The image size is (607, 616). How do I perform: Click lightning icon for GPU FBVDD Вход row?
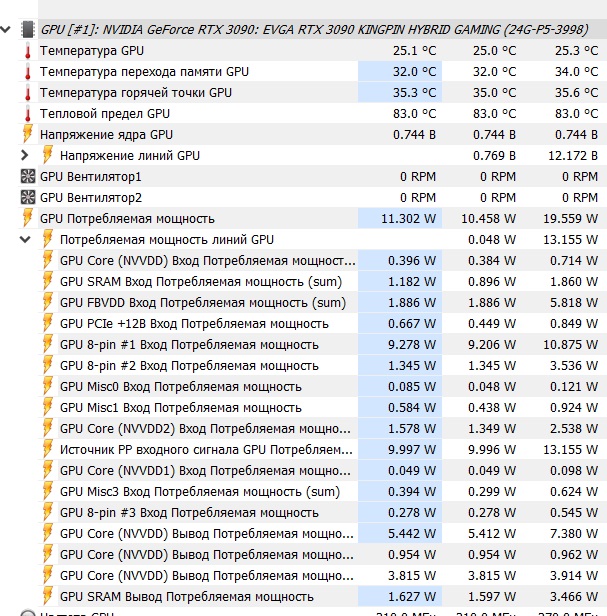coord(48,302)
